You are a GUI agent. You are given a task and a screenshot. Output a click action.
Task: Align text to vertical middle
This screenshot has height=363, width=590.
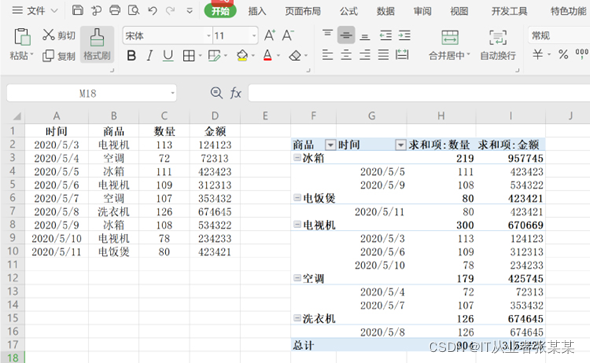(346, 35)
